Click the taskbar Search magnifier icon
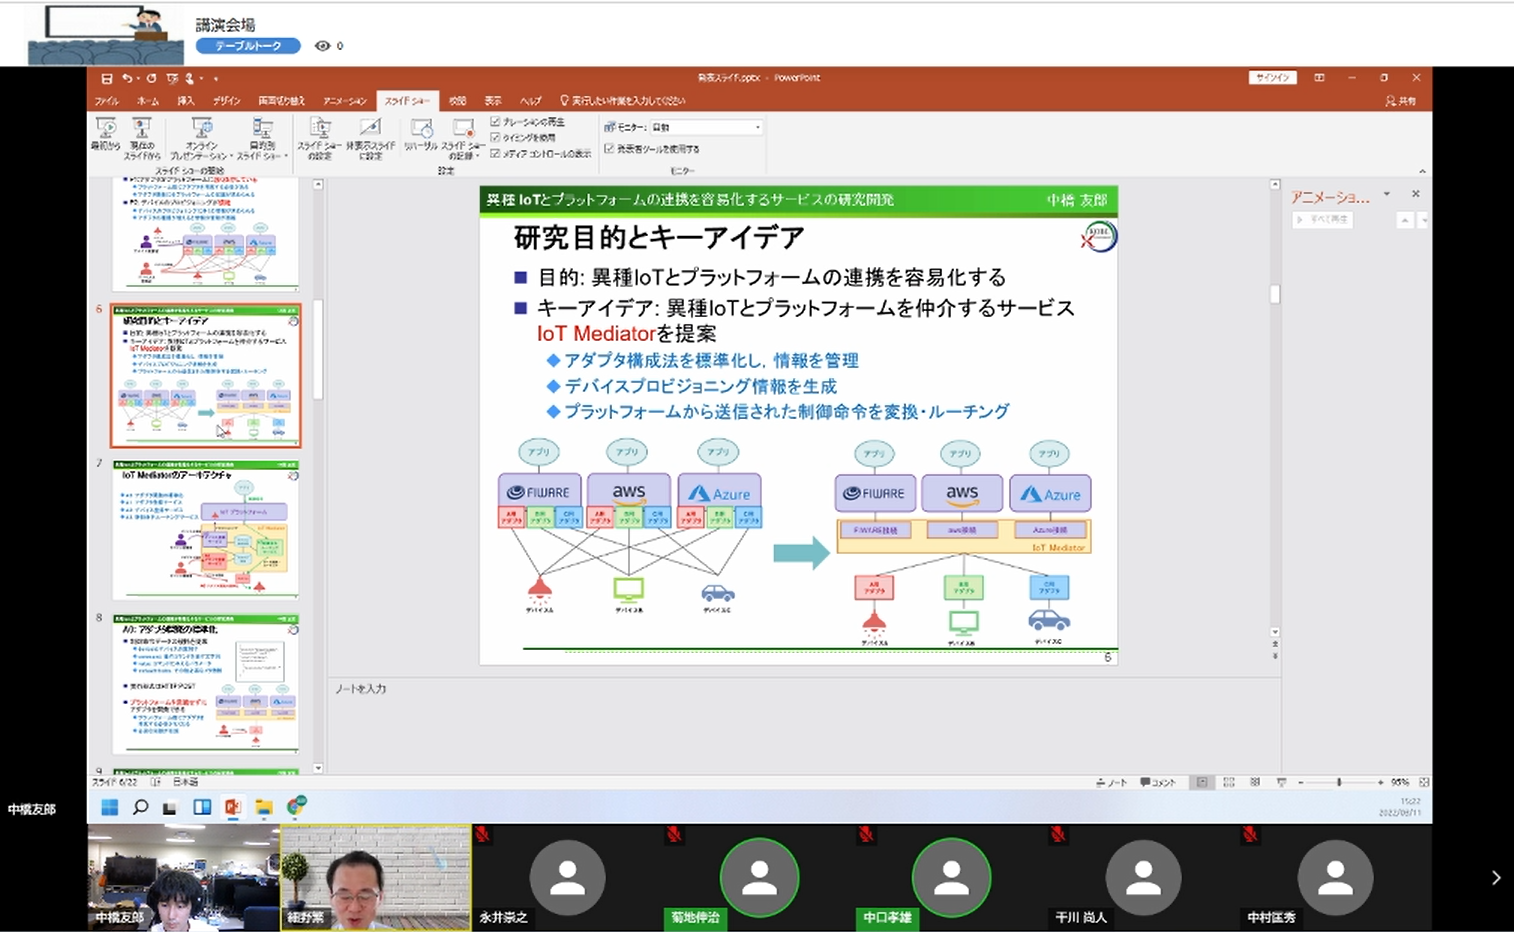Viewport: 1514px width, 932px height. [141, 807]
